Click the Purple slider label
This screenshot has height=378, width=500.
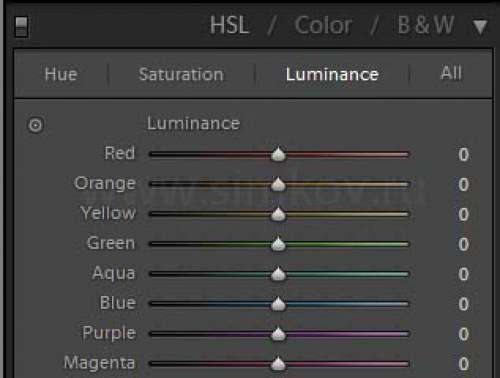(109, 333)
